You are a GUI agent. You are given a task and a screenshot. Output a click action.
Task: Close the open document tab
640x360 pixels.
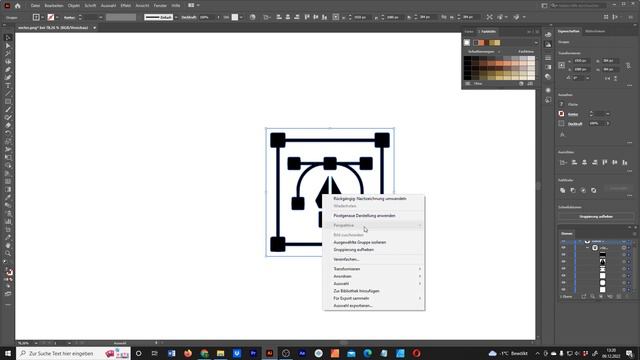[94, 28]
